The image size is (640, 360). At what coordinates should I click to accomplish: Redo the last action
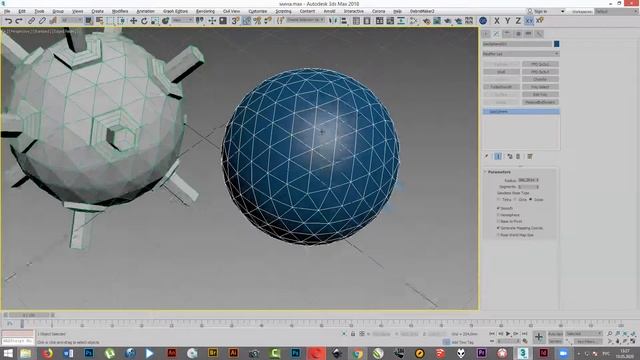click(x=19, y=21)
